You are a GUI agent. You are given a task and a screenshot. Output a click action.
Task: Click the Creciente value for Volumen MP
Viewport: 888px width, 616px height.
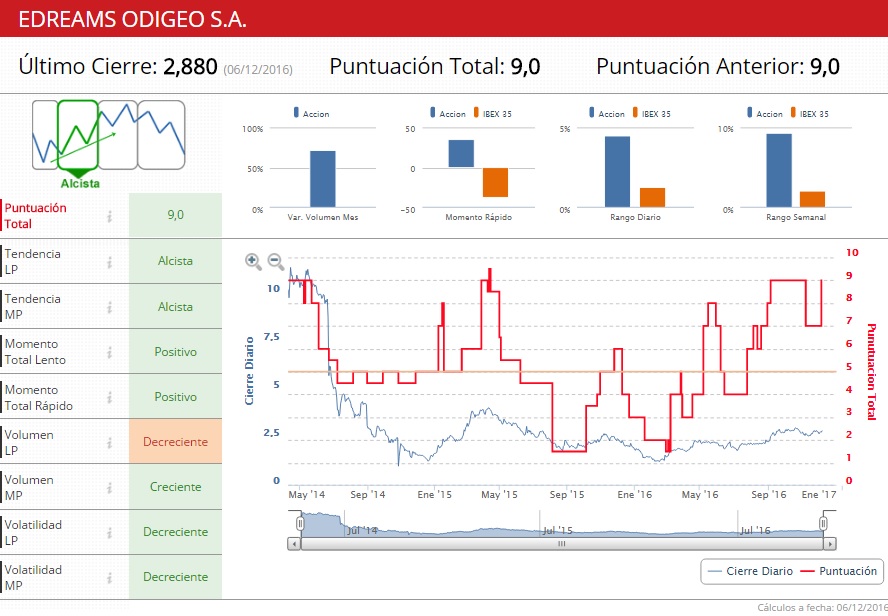pyautogui.click(x=175, y=487)
